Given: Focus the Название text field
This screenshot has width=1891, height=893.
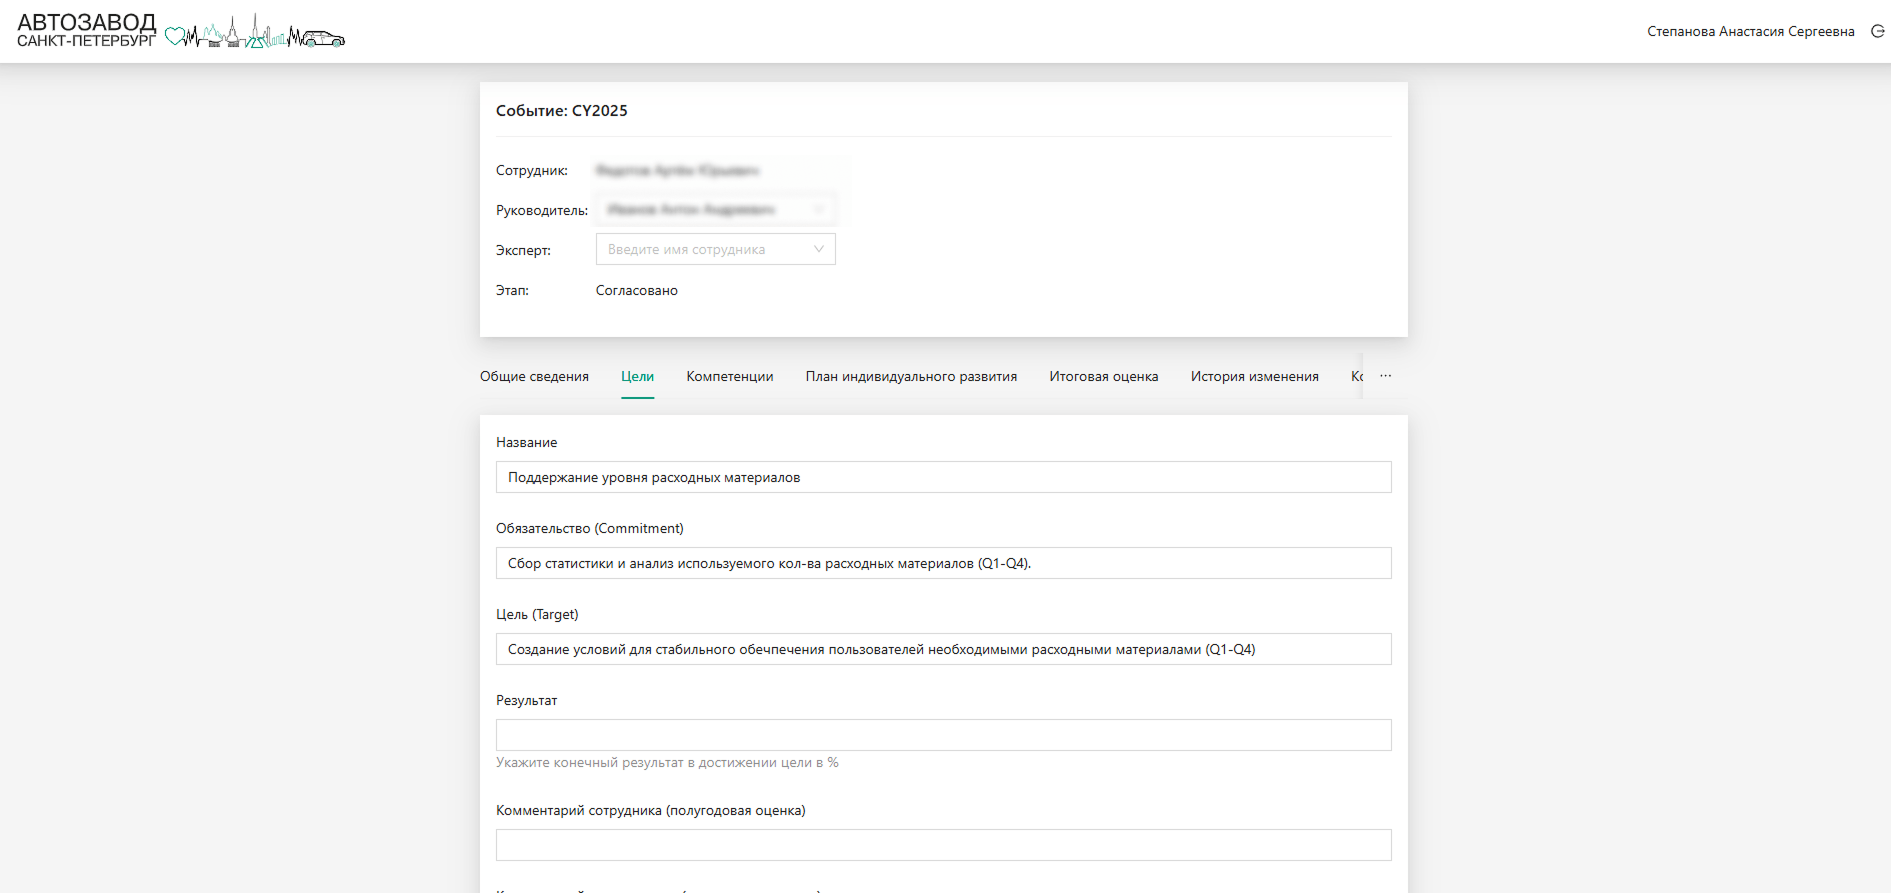Looking at the screenshot, I should pyautogui.click(x=943, y=477).
